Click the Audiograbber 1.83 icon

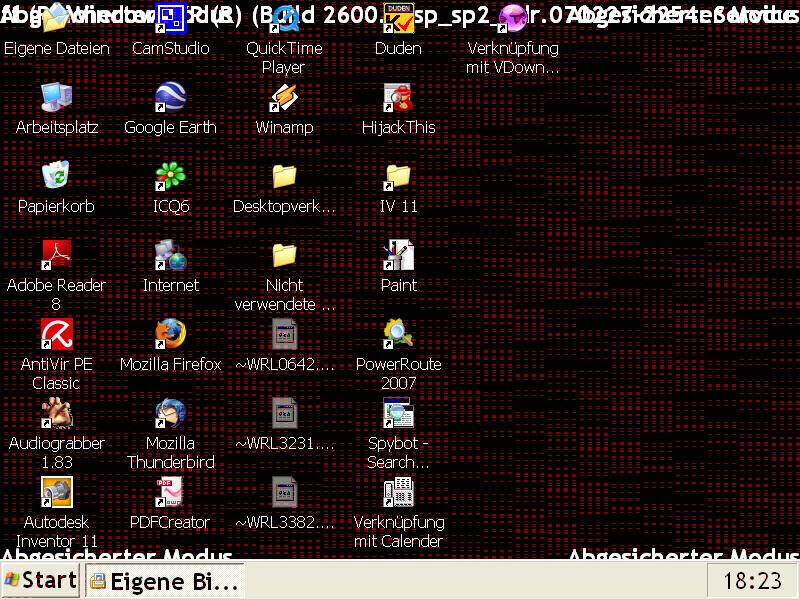coord(56,413)
